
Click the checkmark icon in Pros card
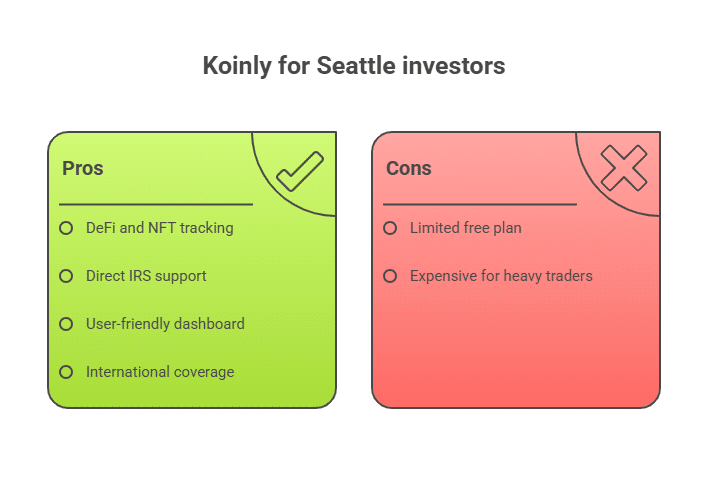pyautogui.click(x=300, y=172)
